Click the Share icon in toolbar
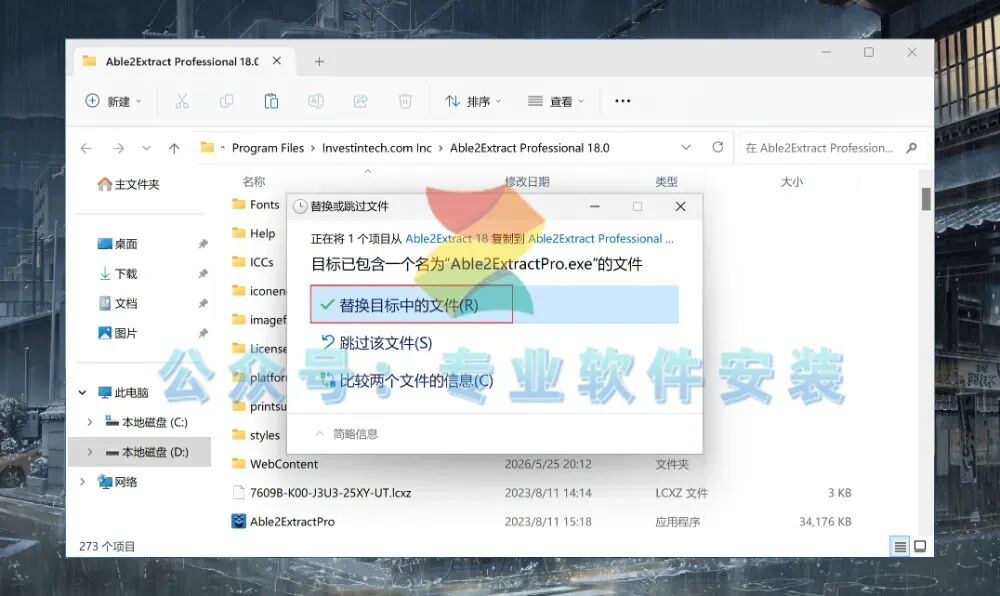The height and width of the screenshot is (596, 1000). click(x=360, y=101)
